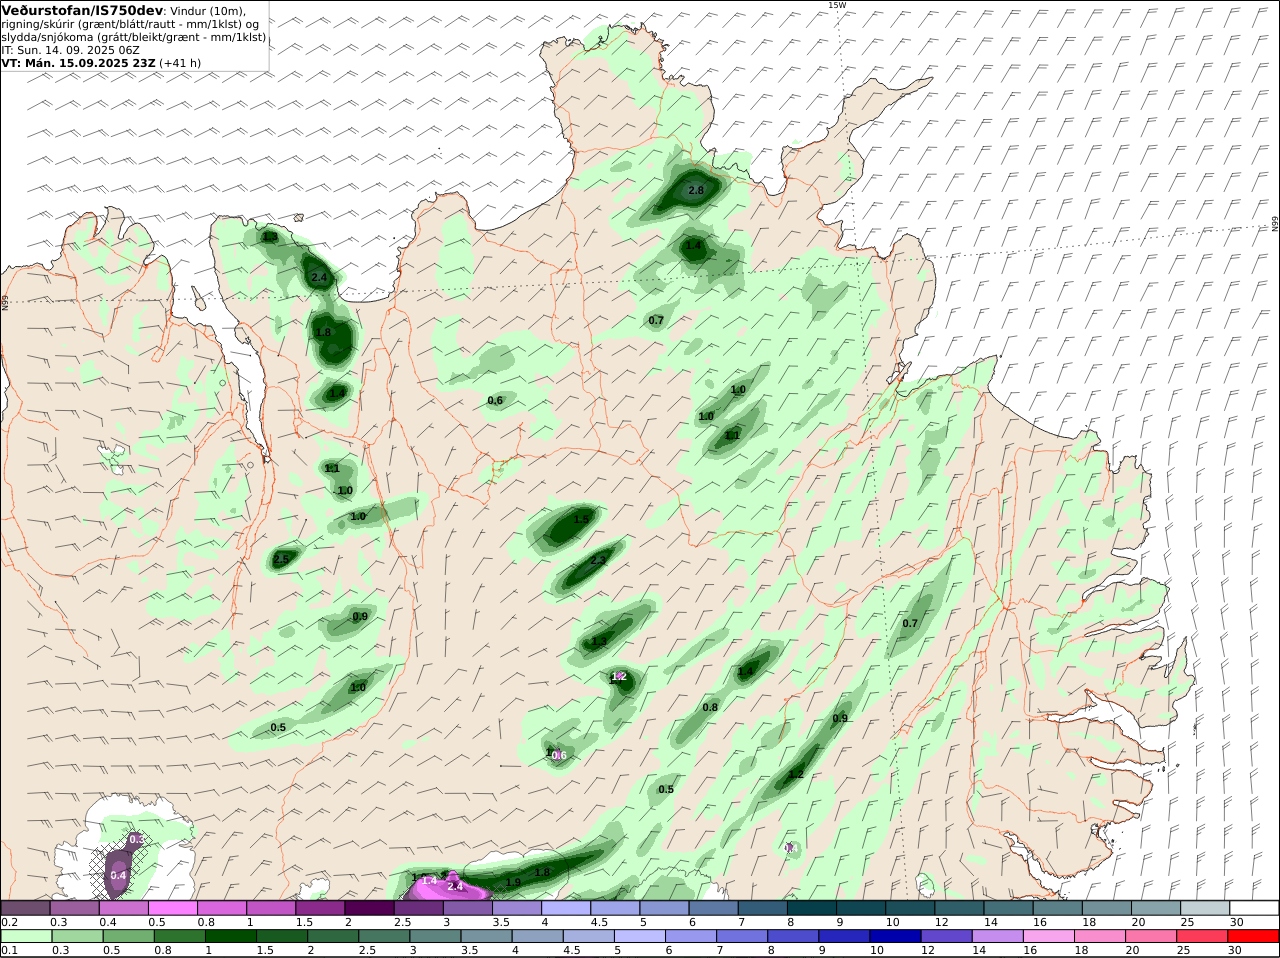The height and width of the screenshot is (958, 1280).
Task: Select light green swatch between 0.1 and 0.3
Action: pos(25,936)
